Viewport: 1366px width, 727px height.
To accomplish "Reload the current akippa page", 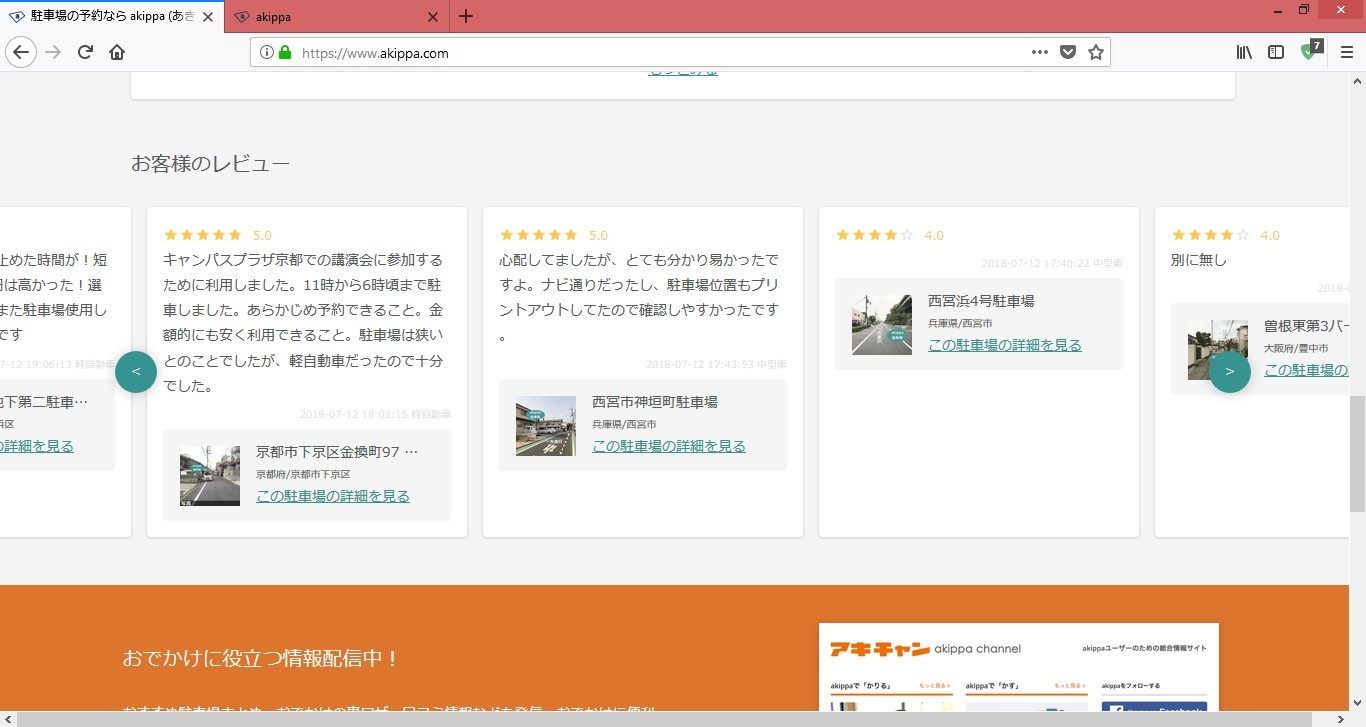I will pyautogui.click(x=85, y=52).
